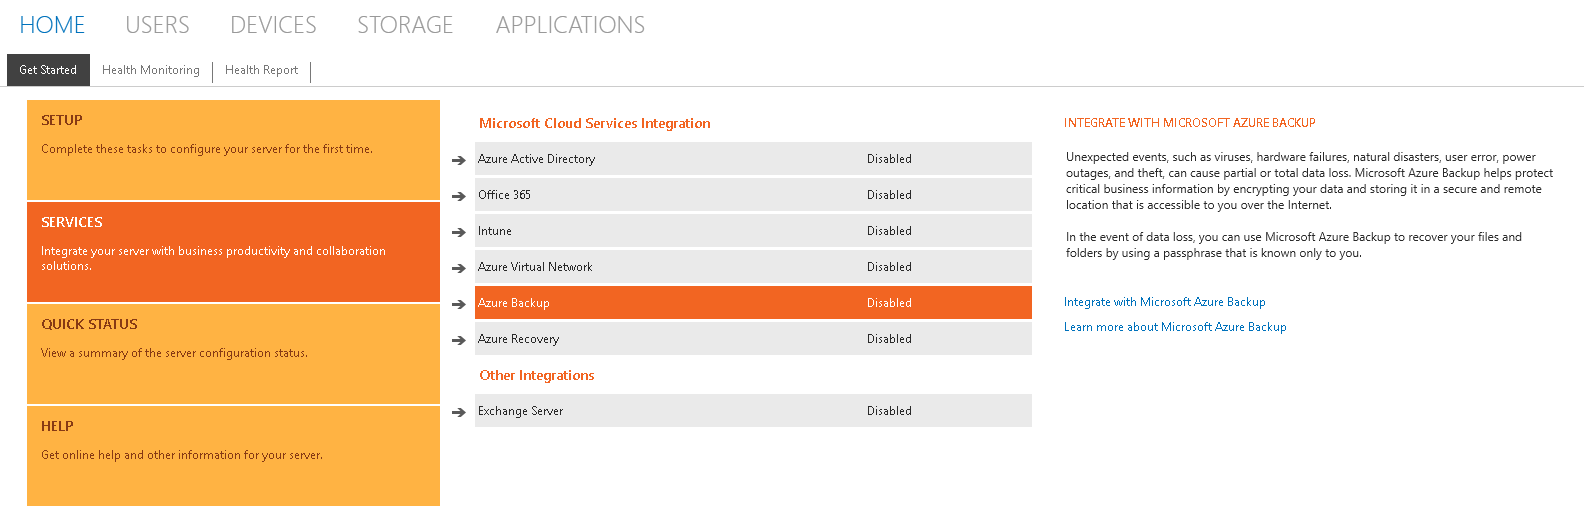Click Disabled status of Intune
The image size is (1584, 528).
[889, 231]
